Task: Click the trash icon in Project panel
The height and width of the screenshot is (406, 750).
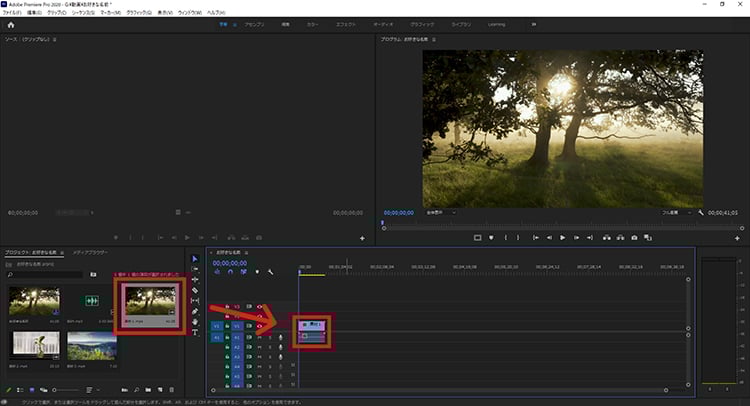Action: [x=172, y=390]
